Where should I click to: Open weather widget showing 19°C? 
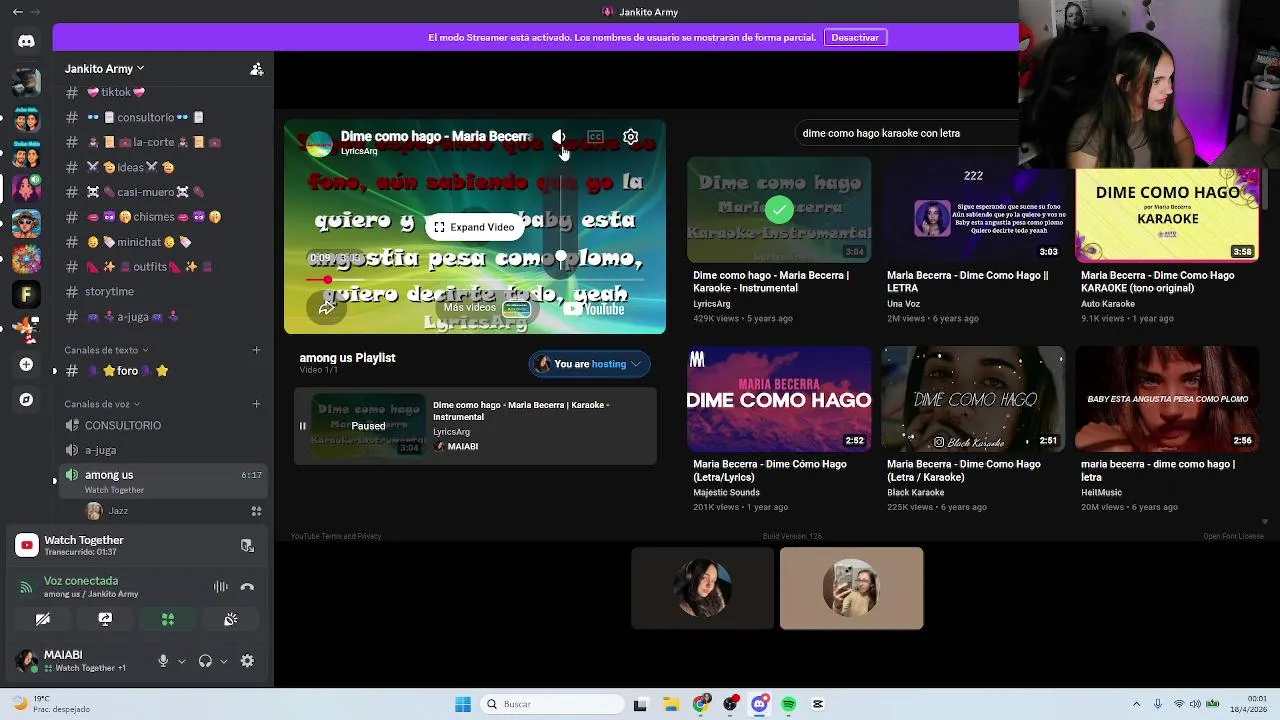pos(50,704)
